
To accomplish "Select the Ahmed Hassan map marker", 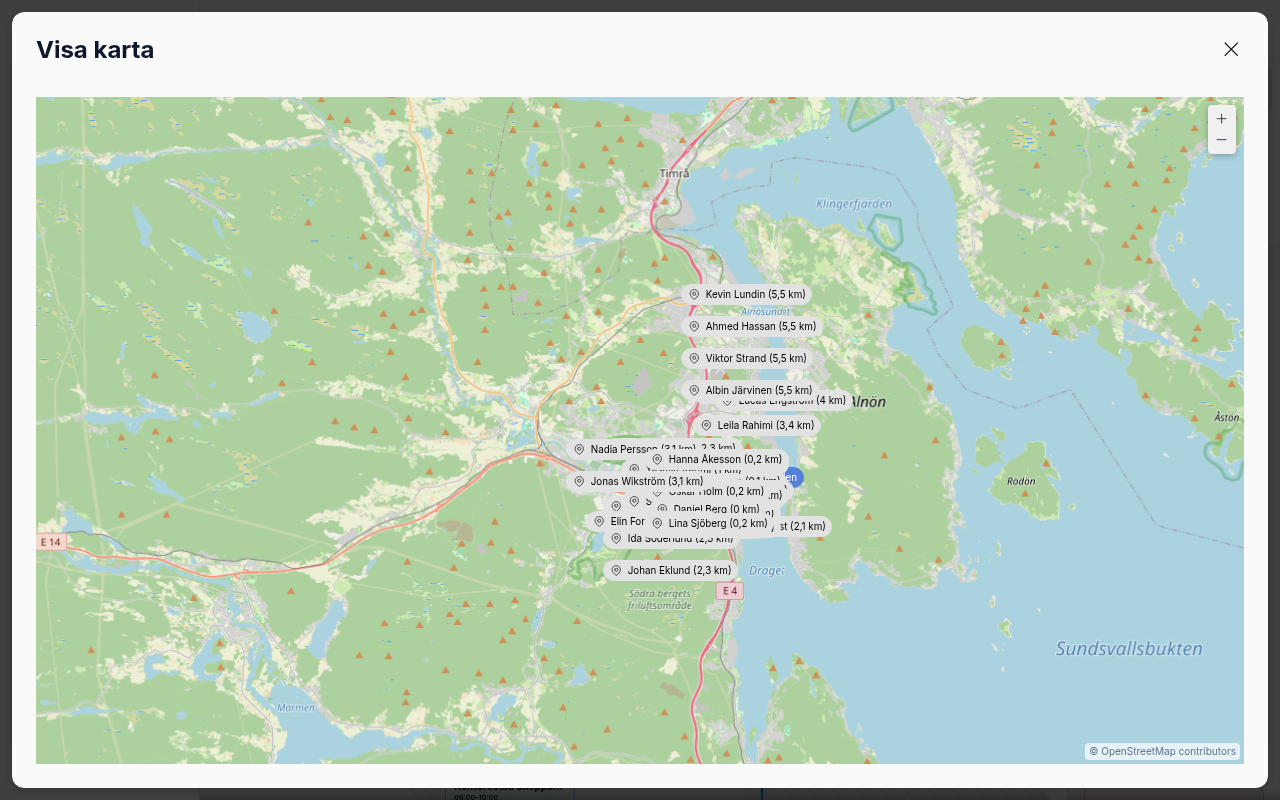I will click(x=751, y=326).
